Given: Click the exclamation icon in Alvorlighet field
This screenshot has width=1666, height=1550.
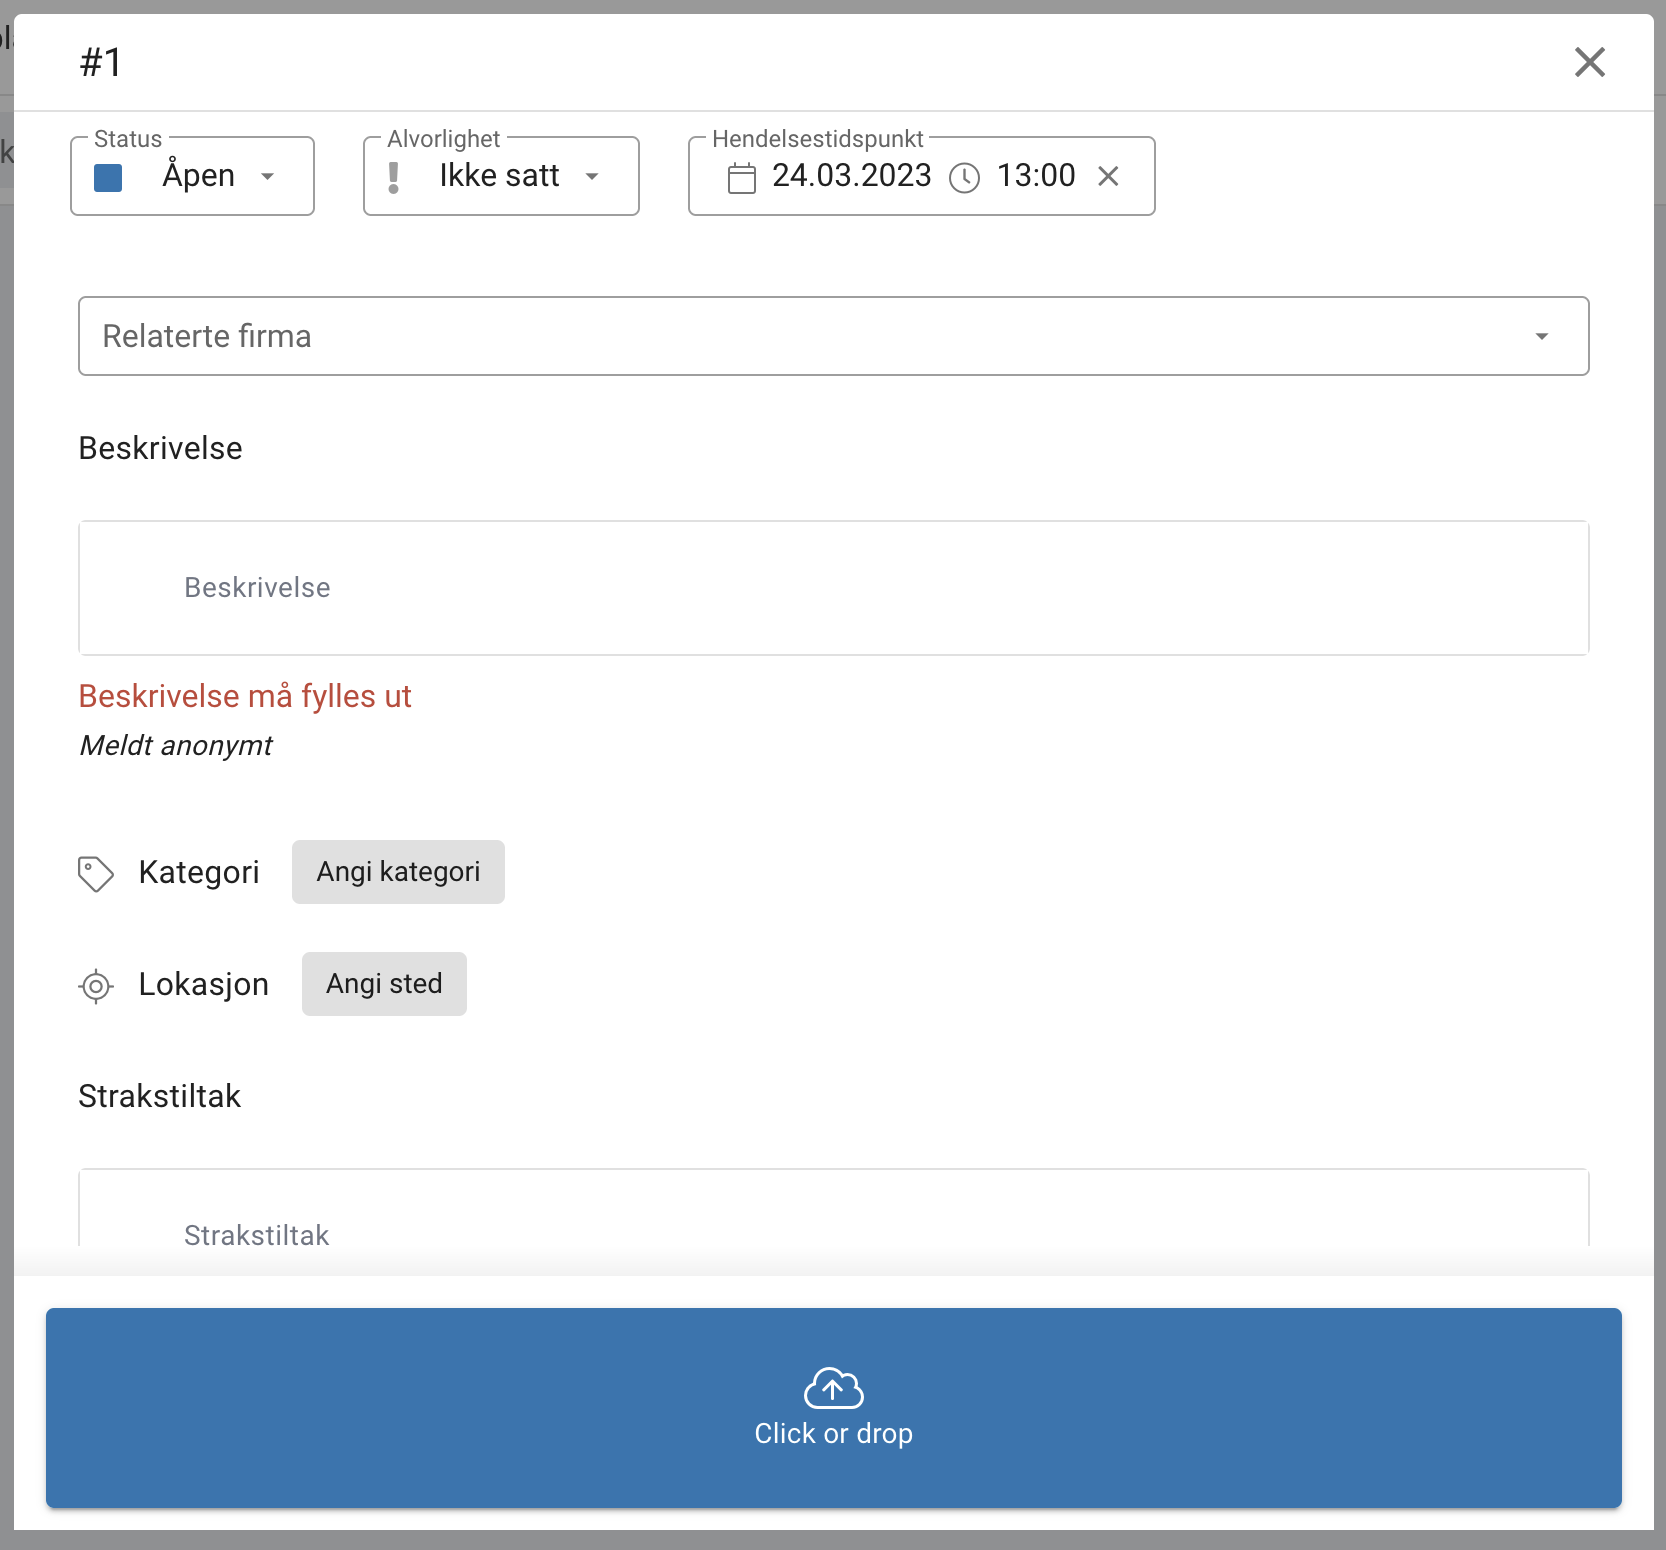Looking at the screenshot, I should coord(394,176).
